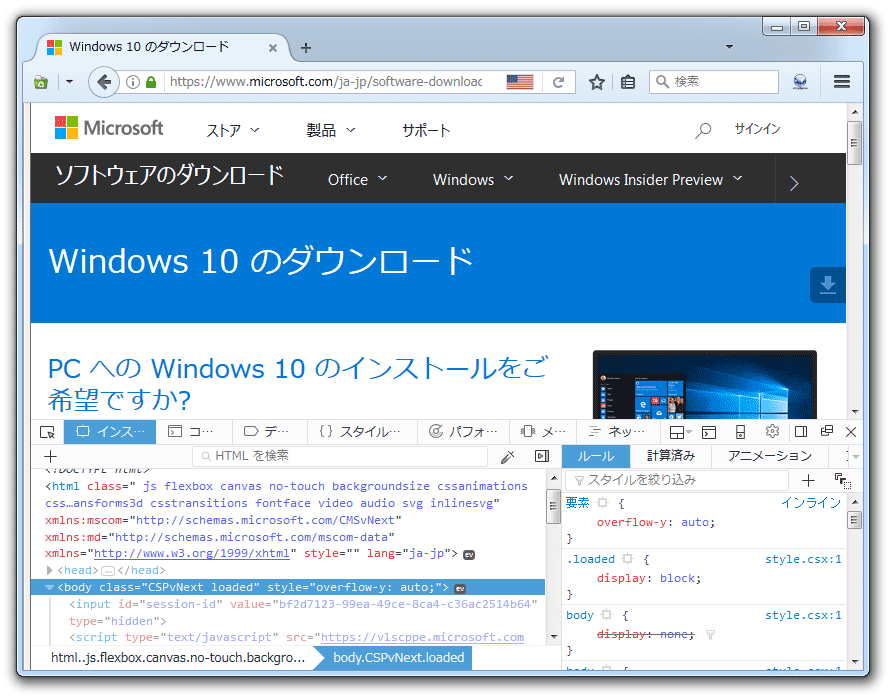
Task: Dock devtools to the side of the window
Action: [x=801, y=432]
